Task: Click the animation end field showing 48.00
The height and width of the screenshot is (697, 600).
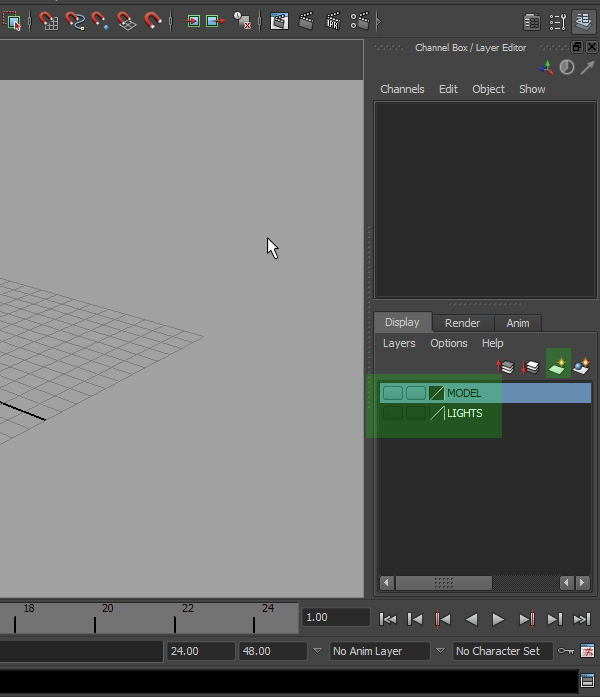Action: click(x=272, y=651)
